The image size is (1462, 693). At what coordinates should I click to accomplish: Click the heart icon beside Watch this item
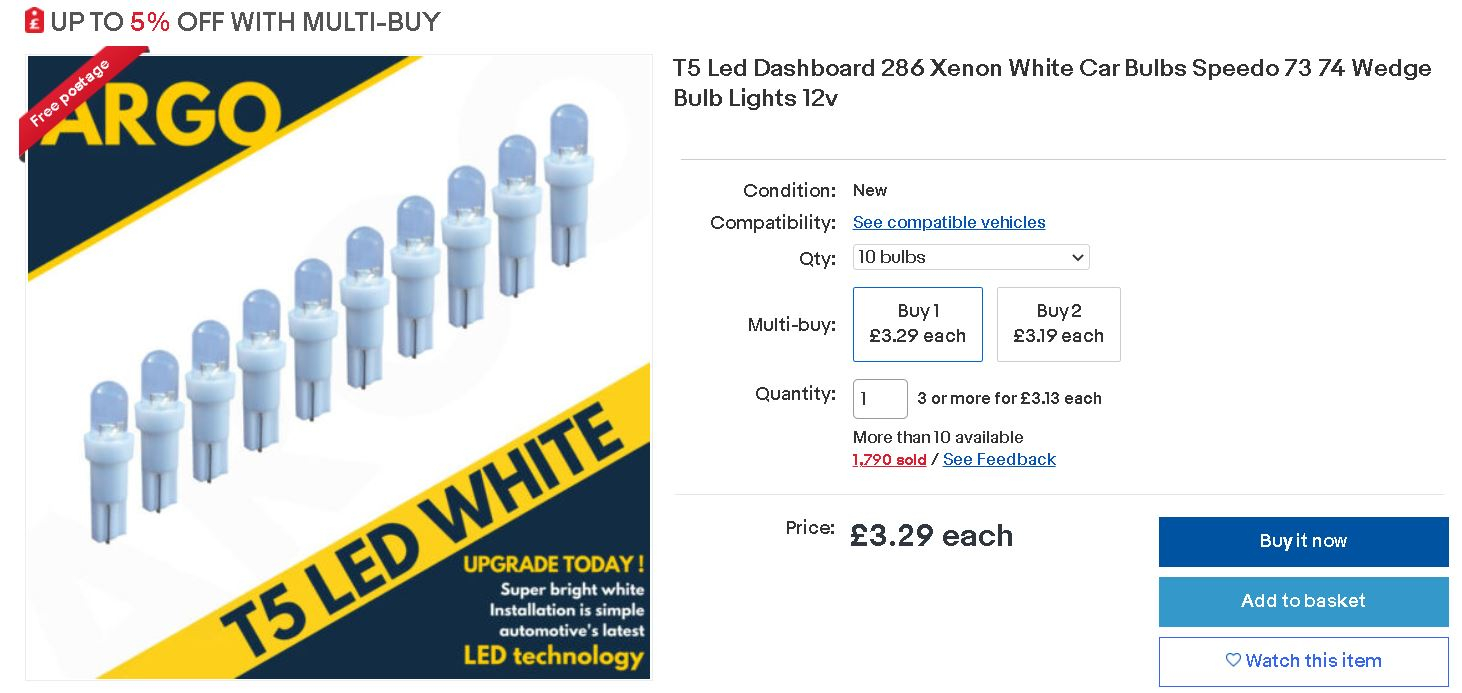click(x=1233, y=660)
